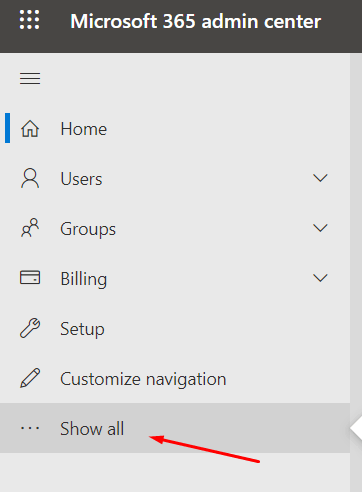Viewport: 362px width, 492px height.
Task: Click the Microsoft 365 admin center title
Action: [x=196, y=21]
